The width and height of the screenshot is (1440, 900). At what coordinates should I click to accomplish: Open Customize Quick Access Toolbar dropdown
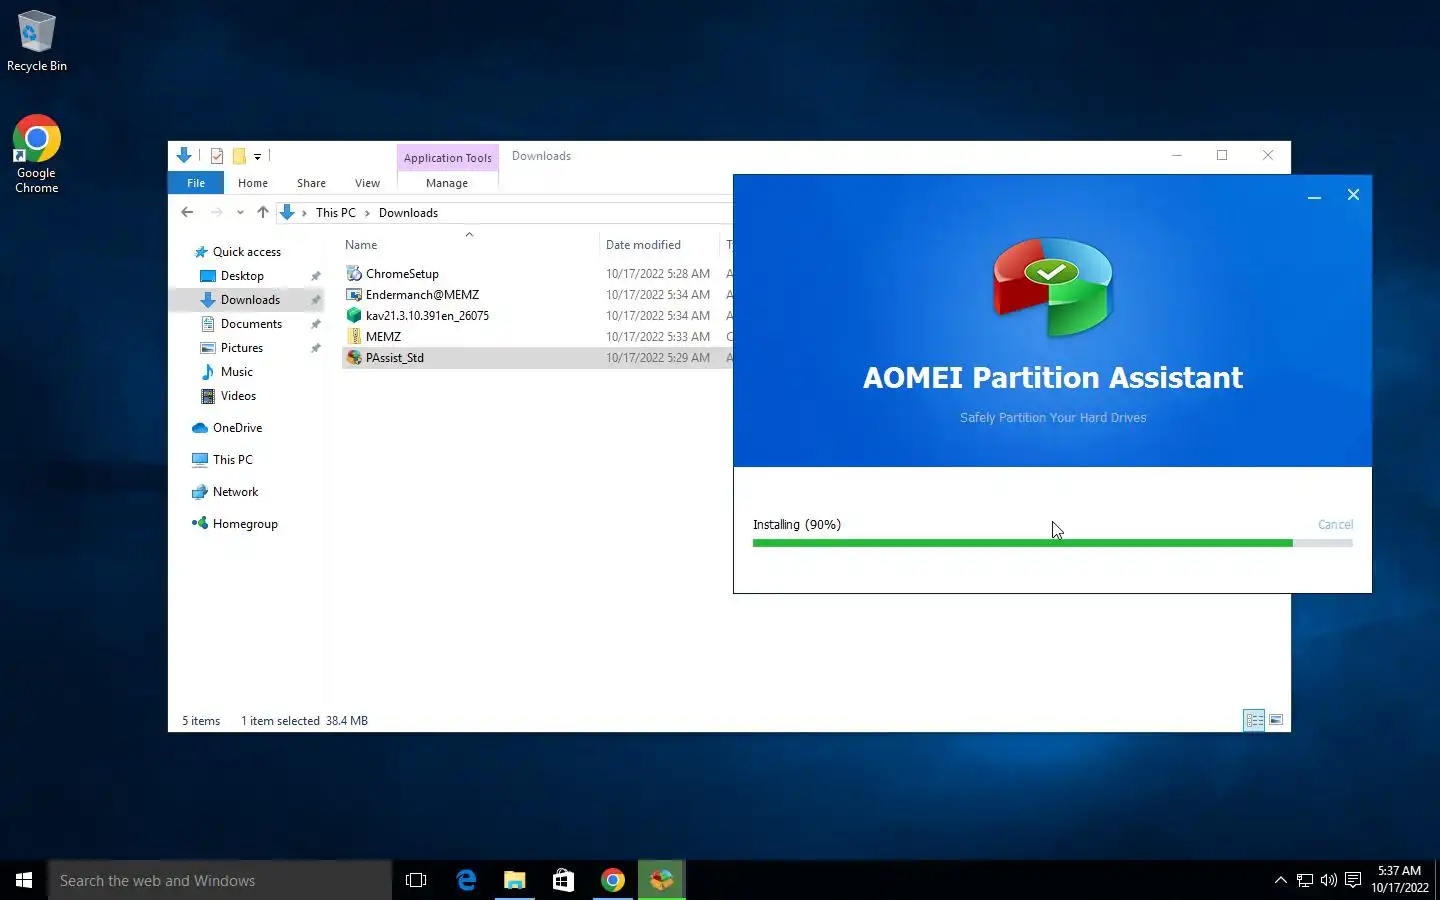(x=257, y=156)
